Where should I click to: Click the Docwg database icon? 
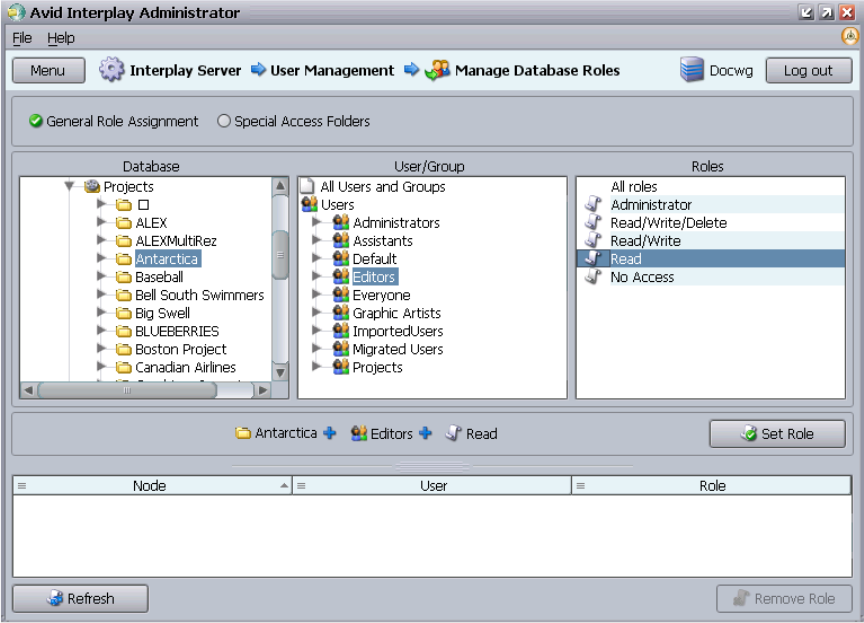click(x=692, y=71)
